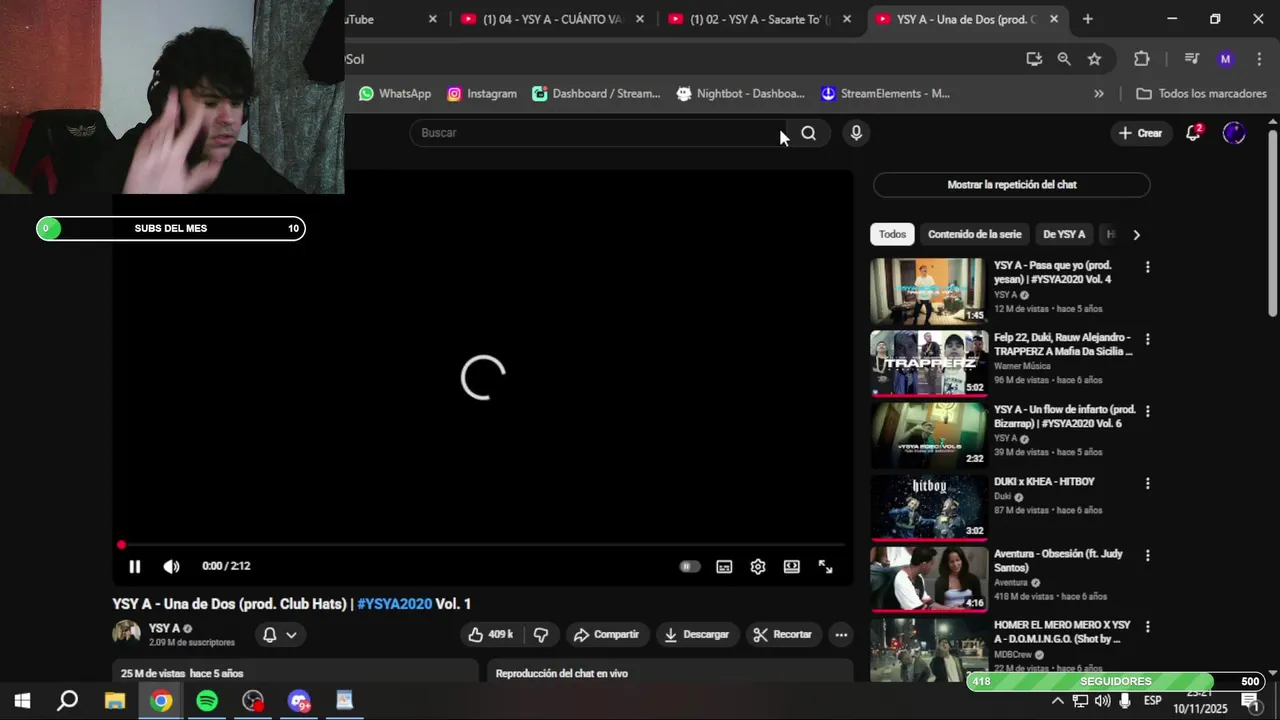This screenshot has width=1280, height=720.
Task: Mute the video volume speaker icon
Action: click(172, 566)
